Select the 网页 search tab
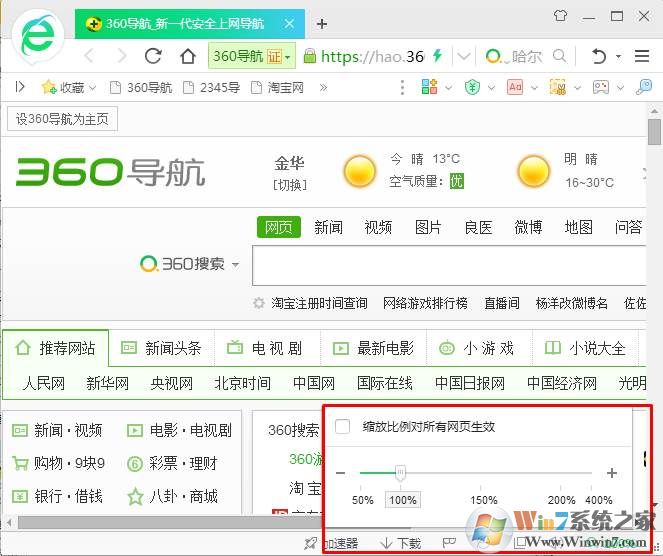This screenshot has width=663, height=556. coord(279,227)
